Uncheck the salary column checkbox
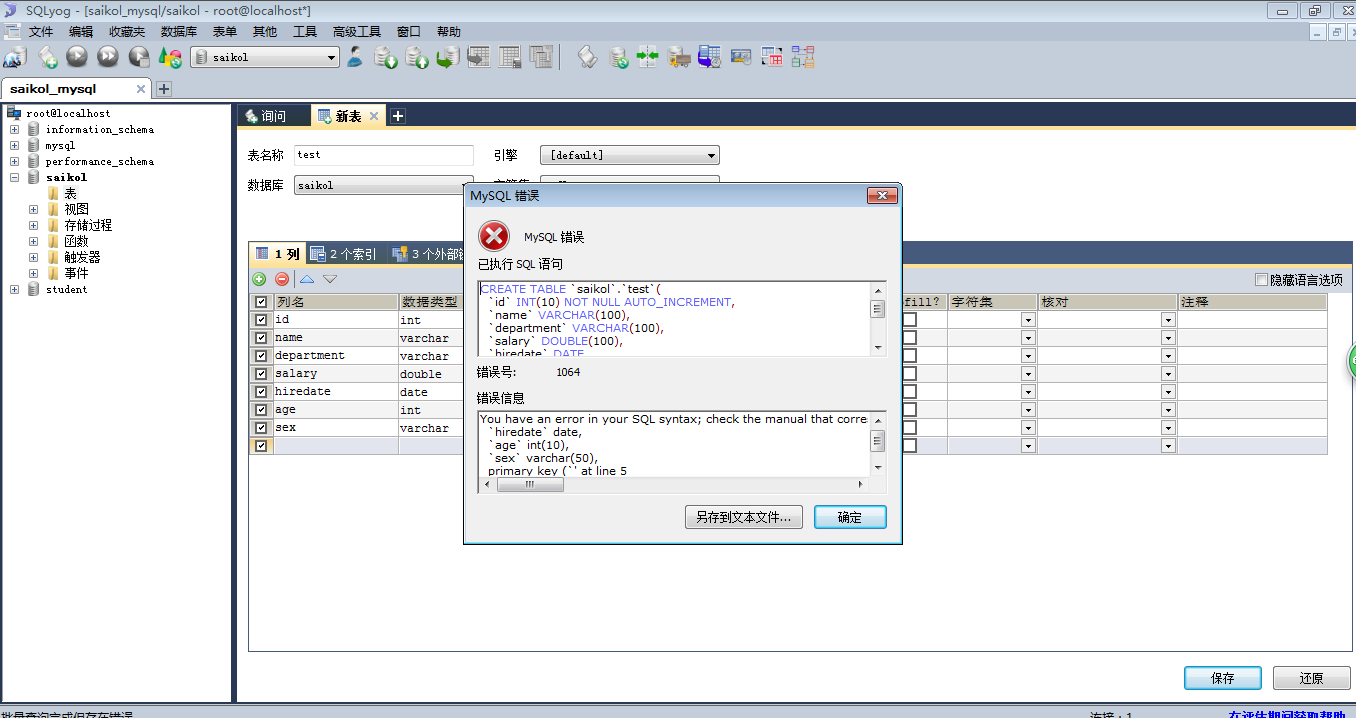 [x=260, y=372]
